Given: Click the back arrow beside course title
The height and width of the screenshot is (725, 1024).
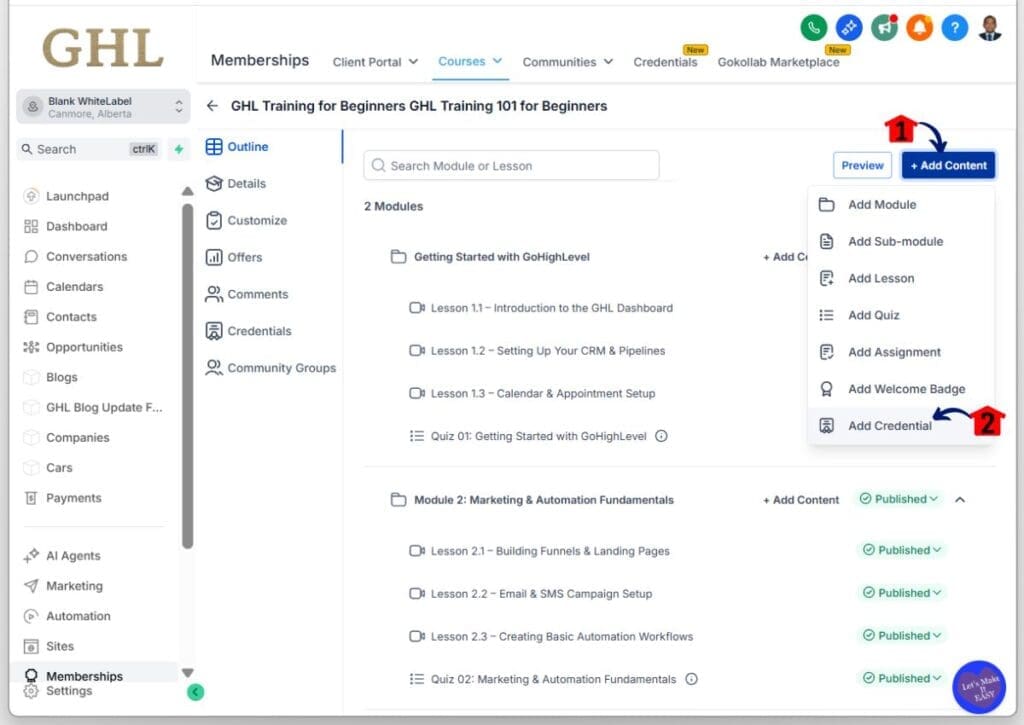Looking at the screenshot, I should (212, 106).
